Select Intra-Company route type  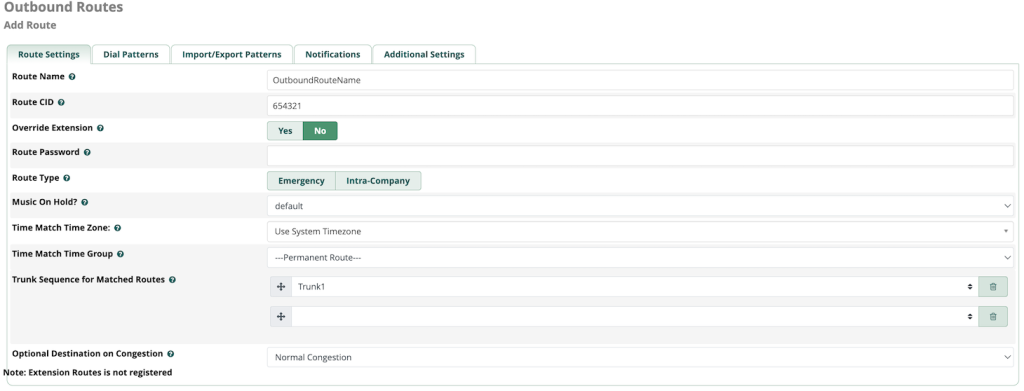(378, 181)
